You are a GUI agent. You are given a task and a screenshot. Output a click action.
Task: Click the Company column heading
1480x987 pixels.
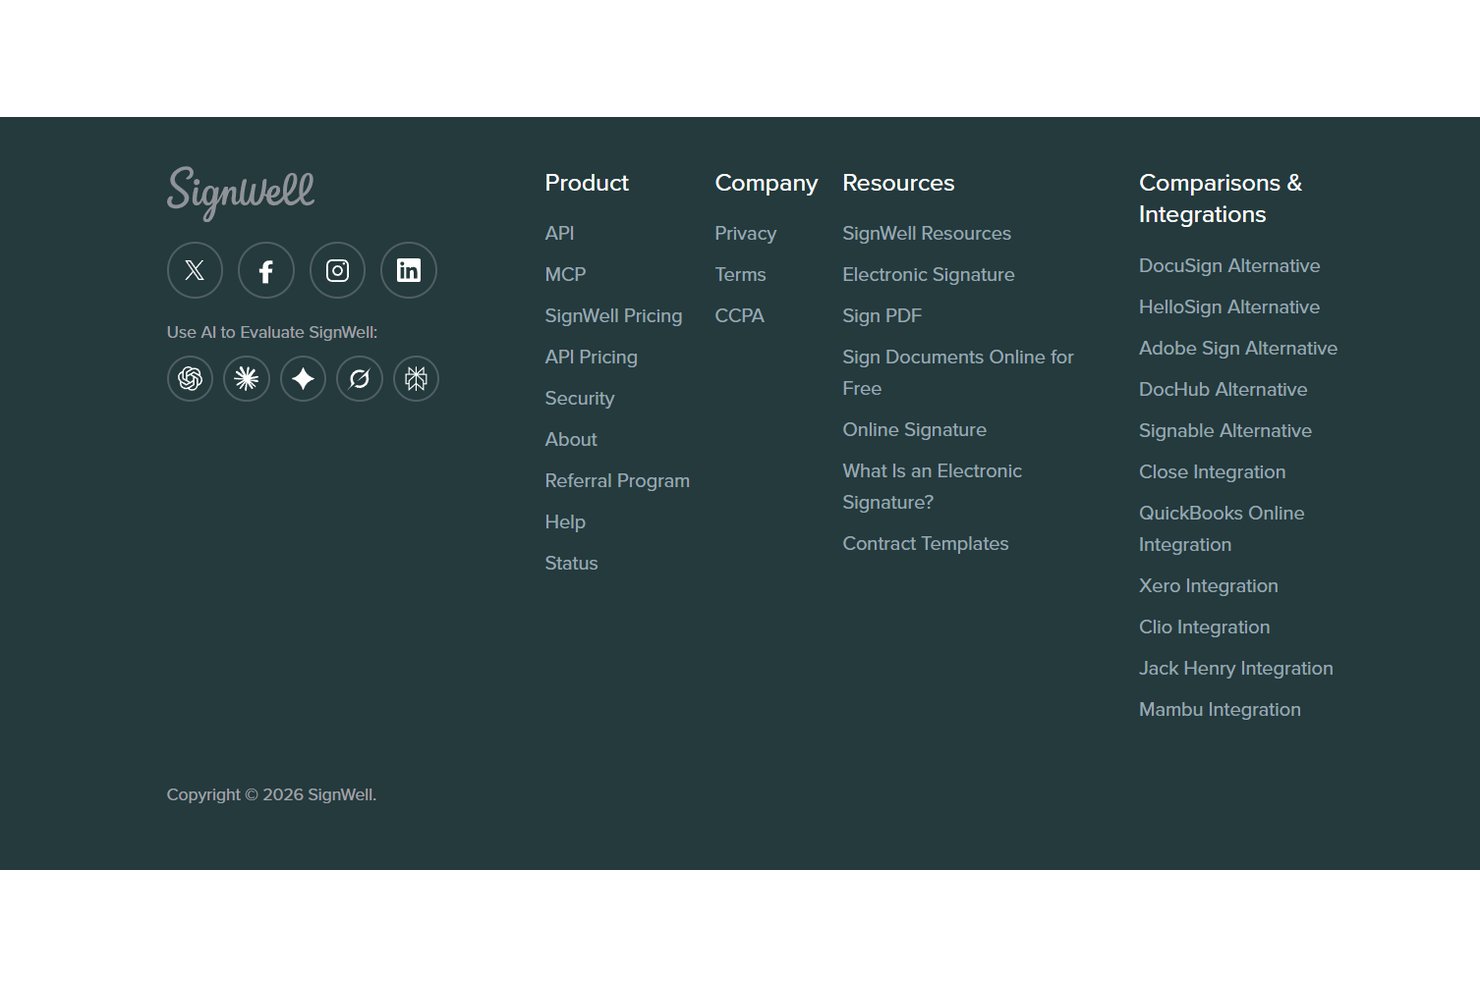[x=767, y=183]
